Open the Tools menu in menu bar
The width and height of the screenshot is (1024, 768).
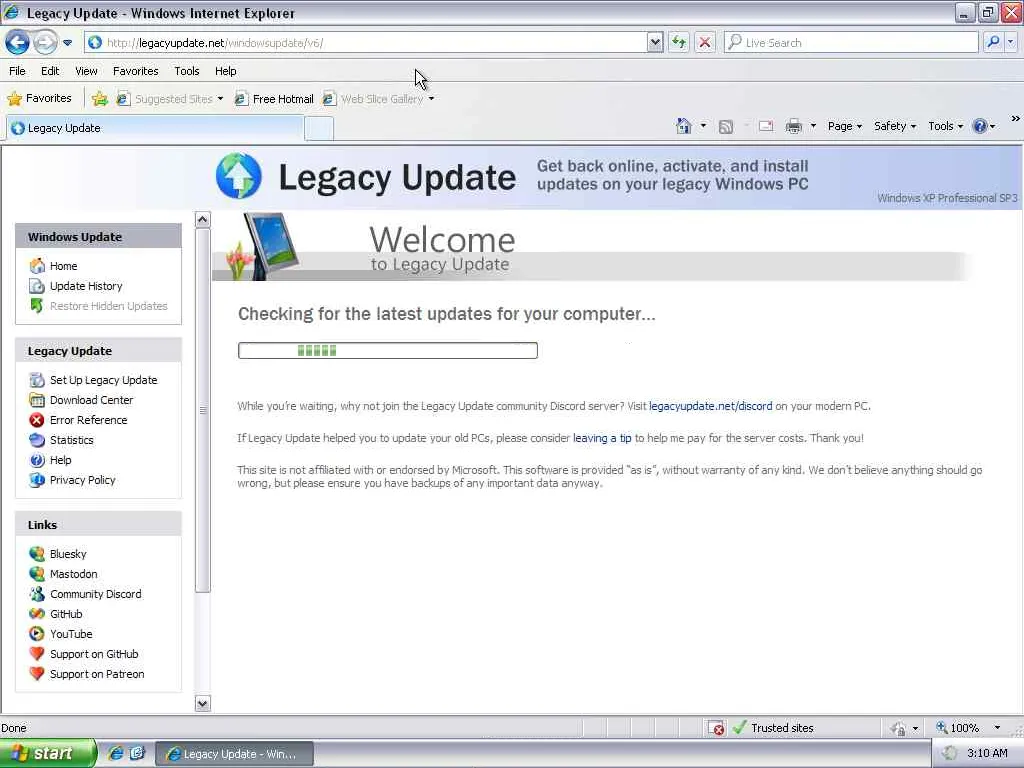(x=186, y=71)
